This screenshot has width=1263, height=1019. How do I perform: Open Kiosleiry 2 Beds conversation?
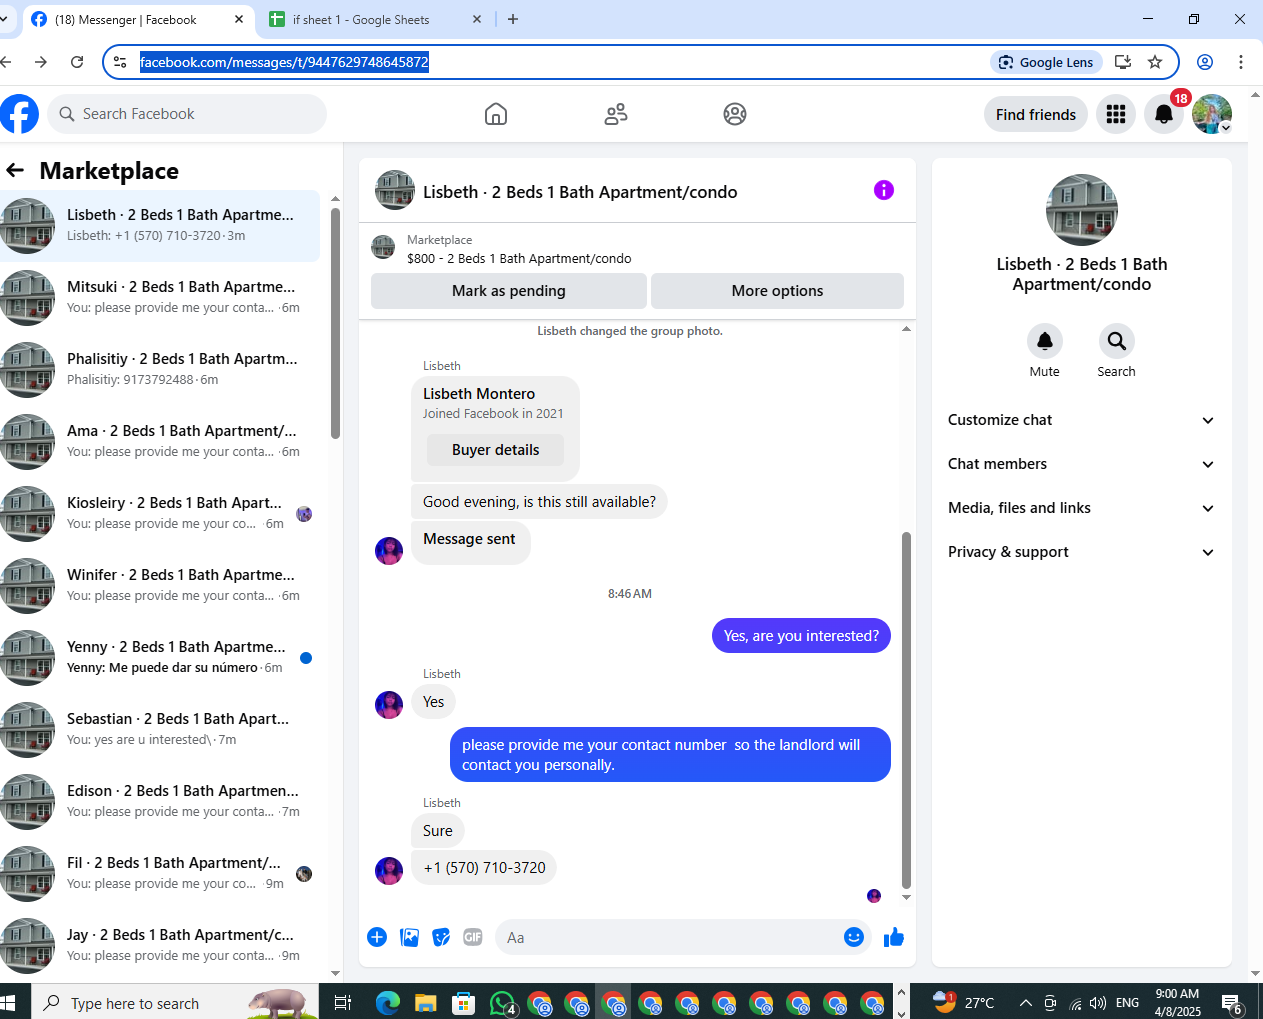point(160,513)
